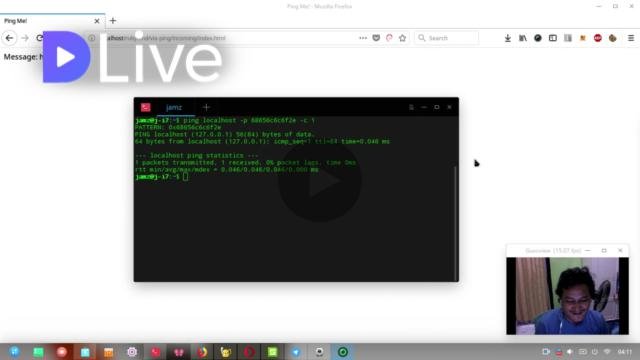Play the video using the center play button

pyautogui.click(x=320, y=181)
